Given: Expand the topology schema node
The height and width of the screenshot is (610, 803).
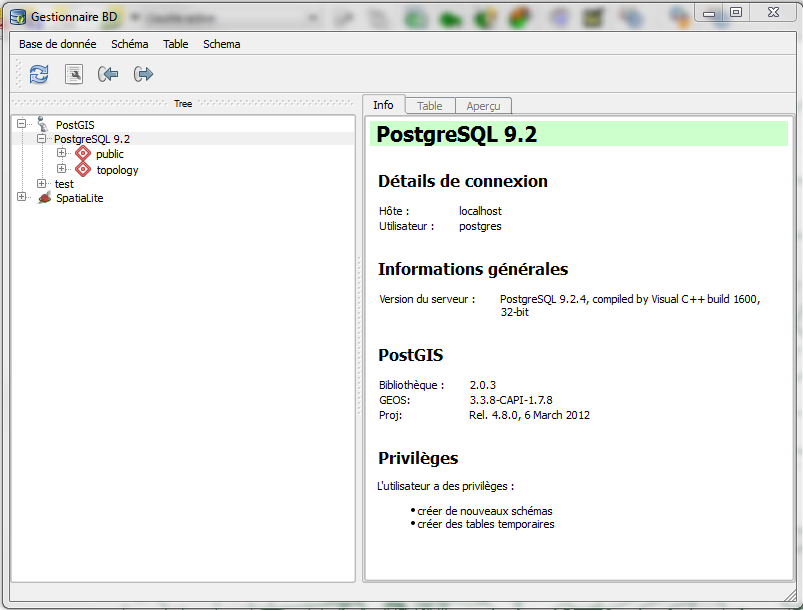Looking at the screenshot, I should click(61, 169).
